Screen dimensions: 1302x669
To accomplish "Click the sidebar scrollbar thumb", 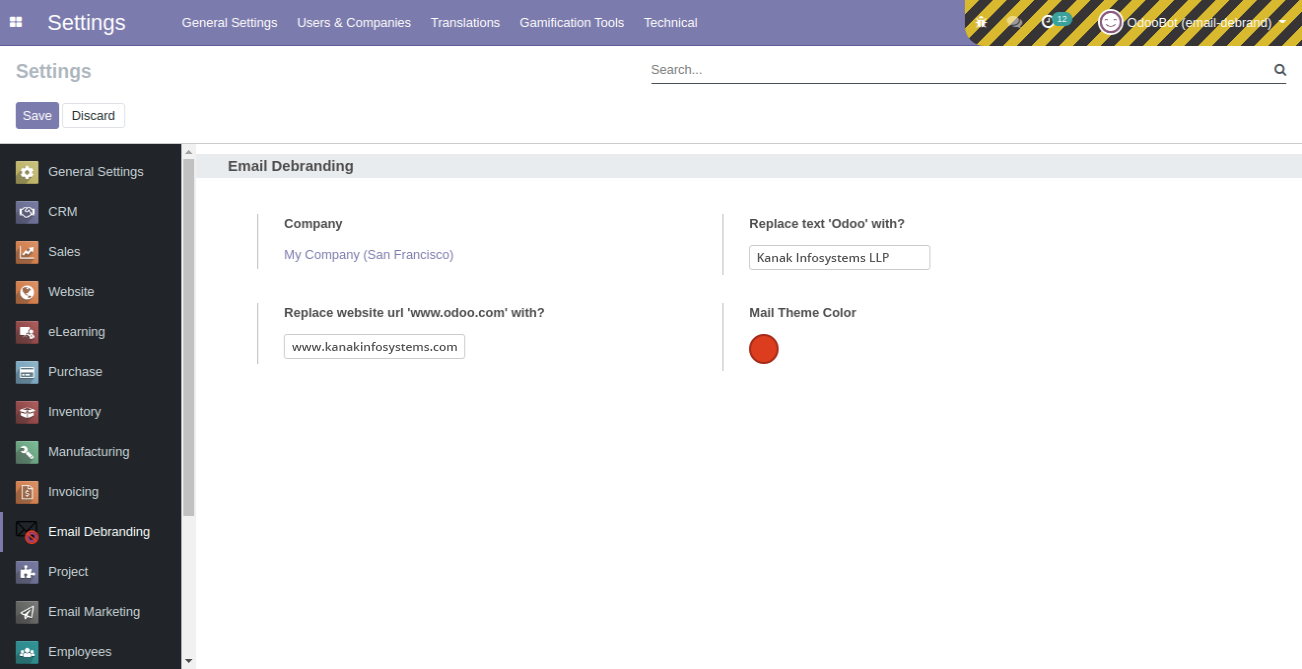I will (188, 337).
